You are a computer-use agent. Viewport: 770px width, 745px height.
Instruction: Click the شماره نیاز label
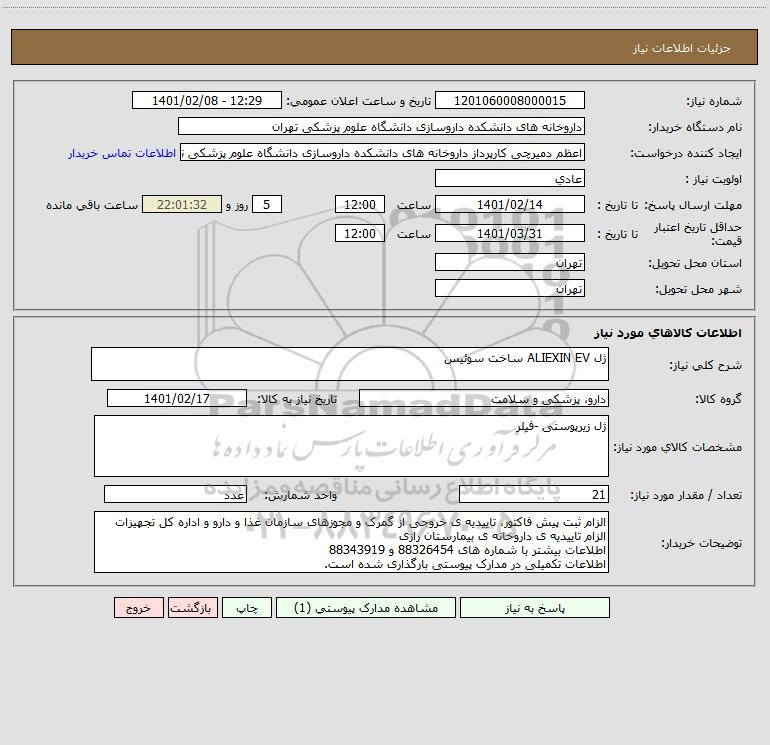(714, 102)
